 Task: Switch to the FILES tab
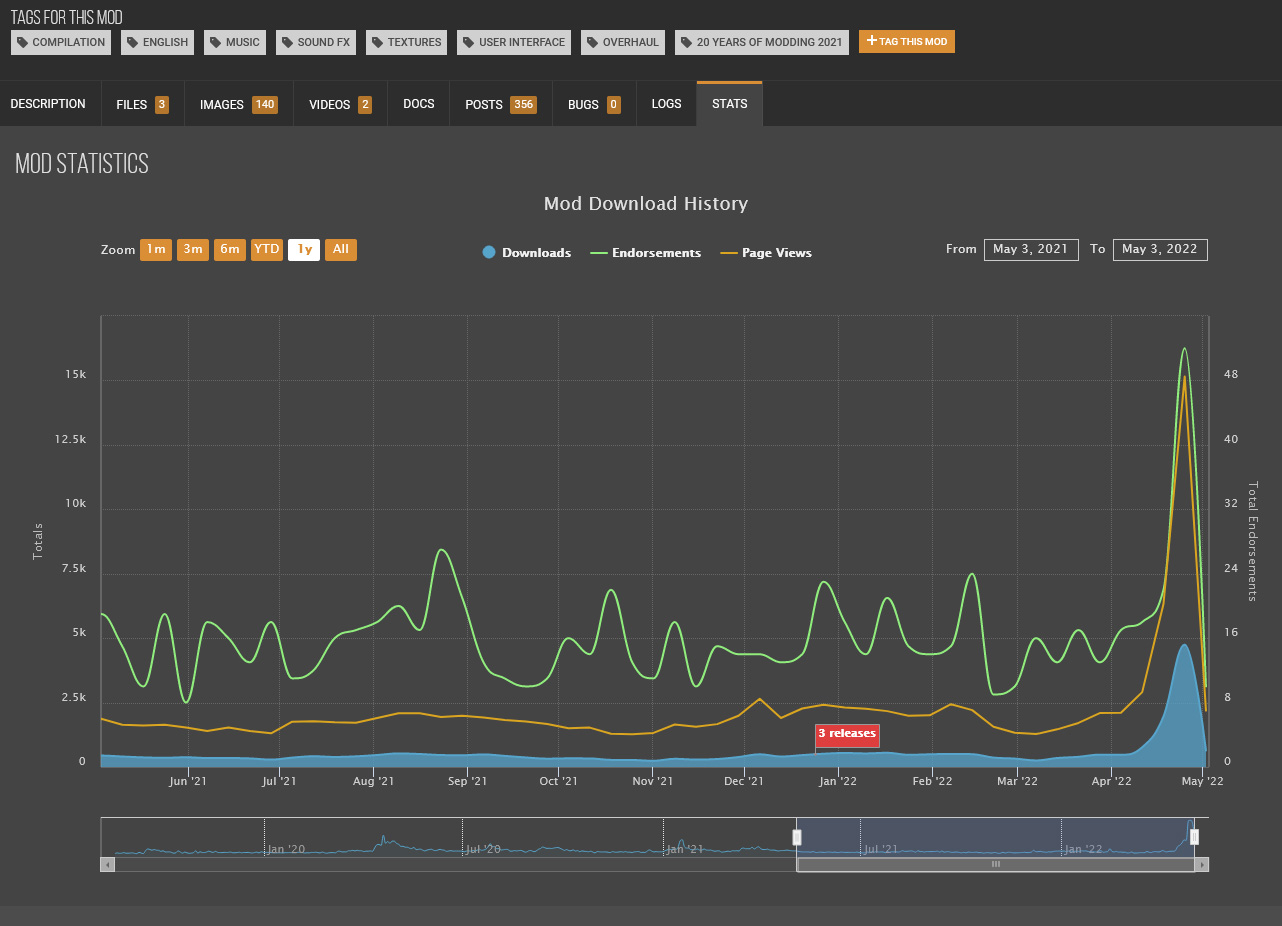pos(142,104)
